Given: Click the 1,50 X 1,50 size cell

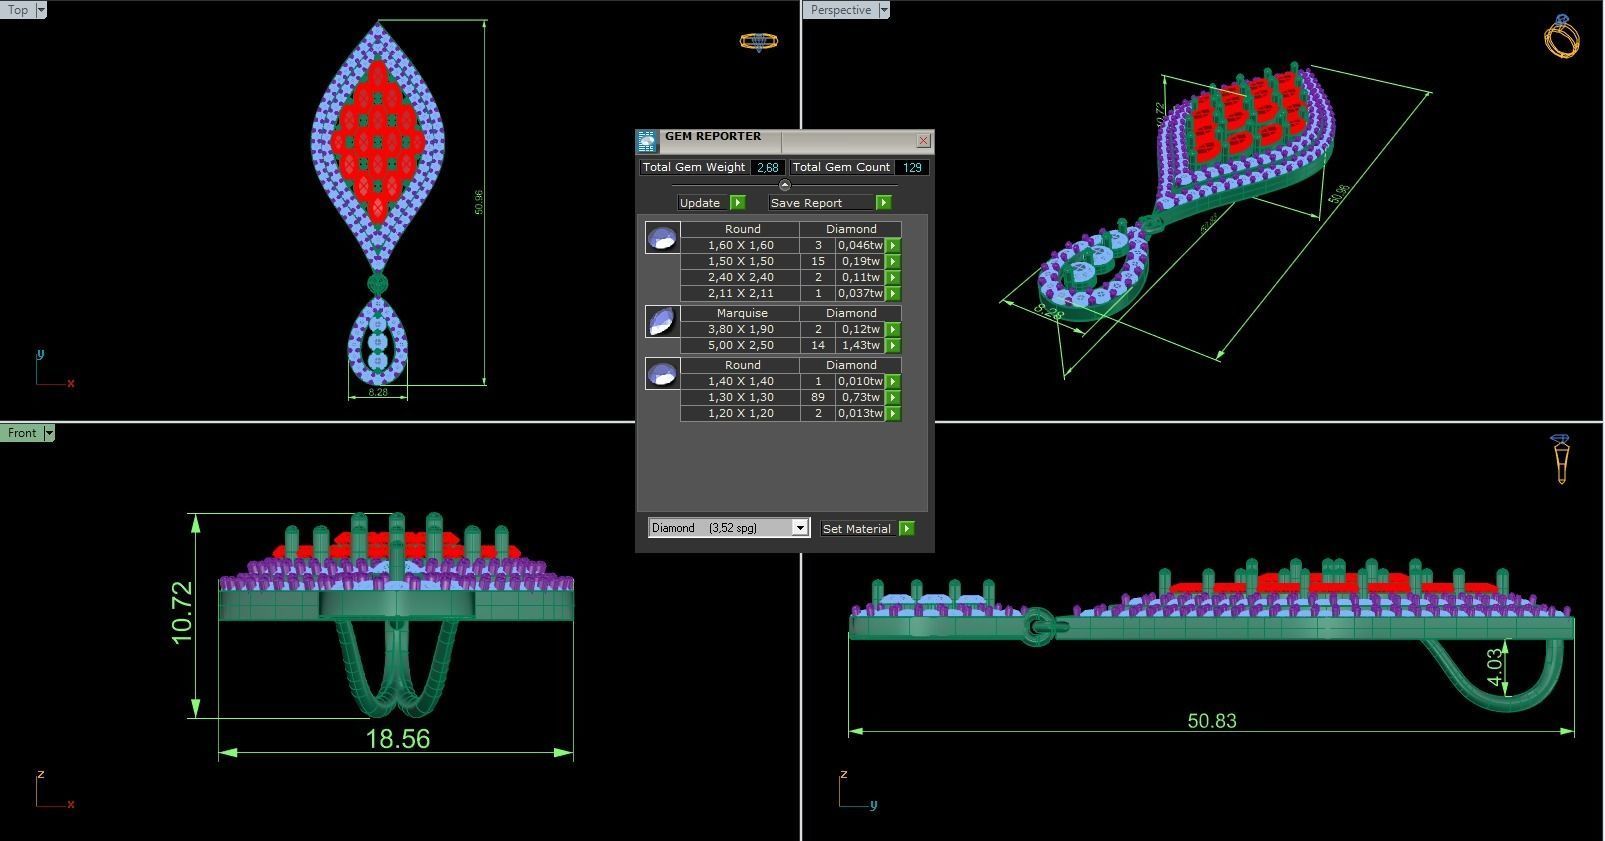Looking at the screenshot, I should pos(740,261).
